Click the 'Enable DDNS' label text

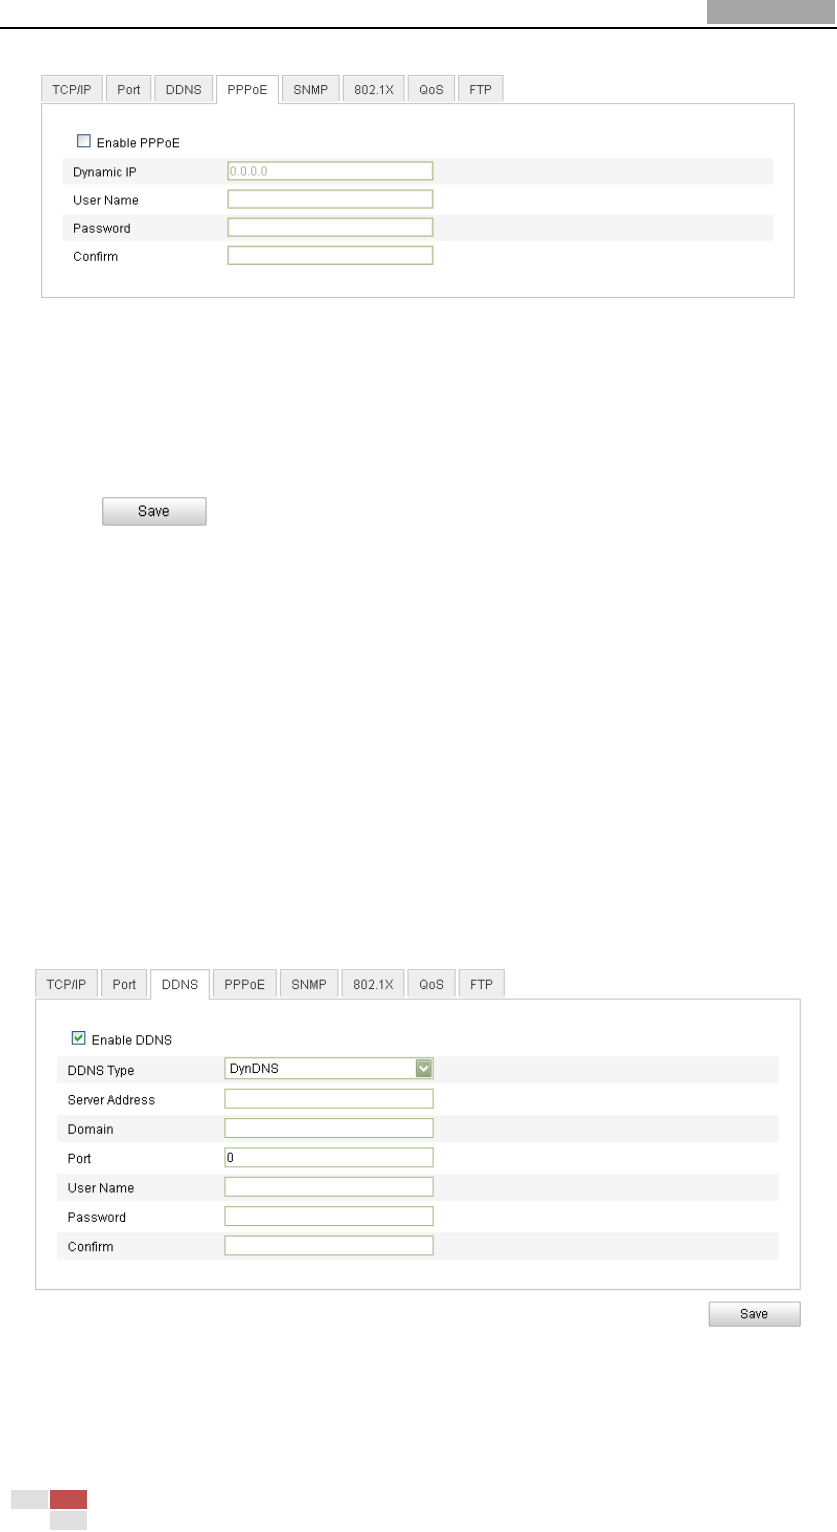tap(132, 1040)
